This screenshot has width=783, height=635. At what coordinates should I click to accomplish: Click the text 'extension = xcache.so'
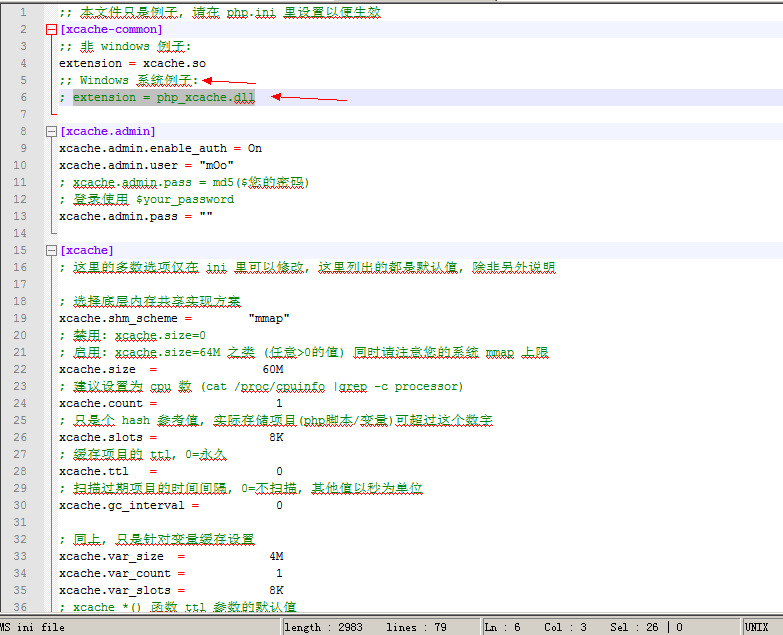132,63
